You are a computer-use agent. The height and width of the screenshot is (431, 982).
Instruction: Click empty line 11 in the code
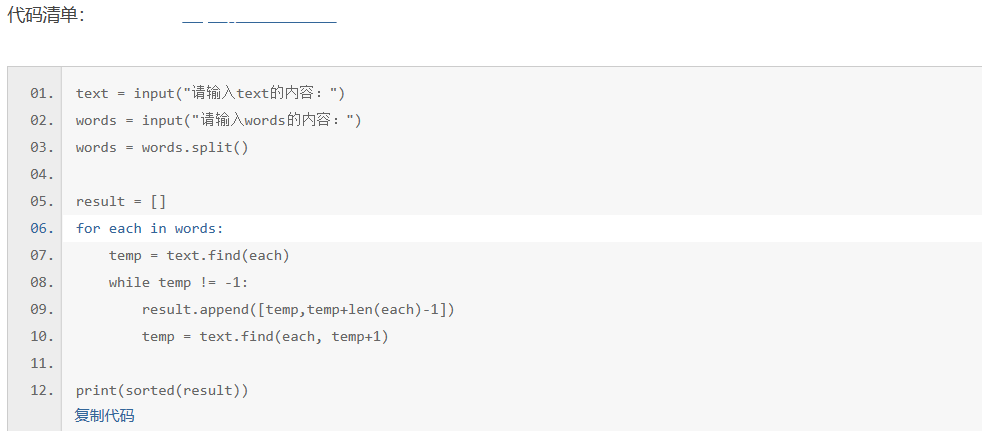[300, 363]
